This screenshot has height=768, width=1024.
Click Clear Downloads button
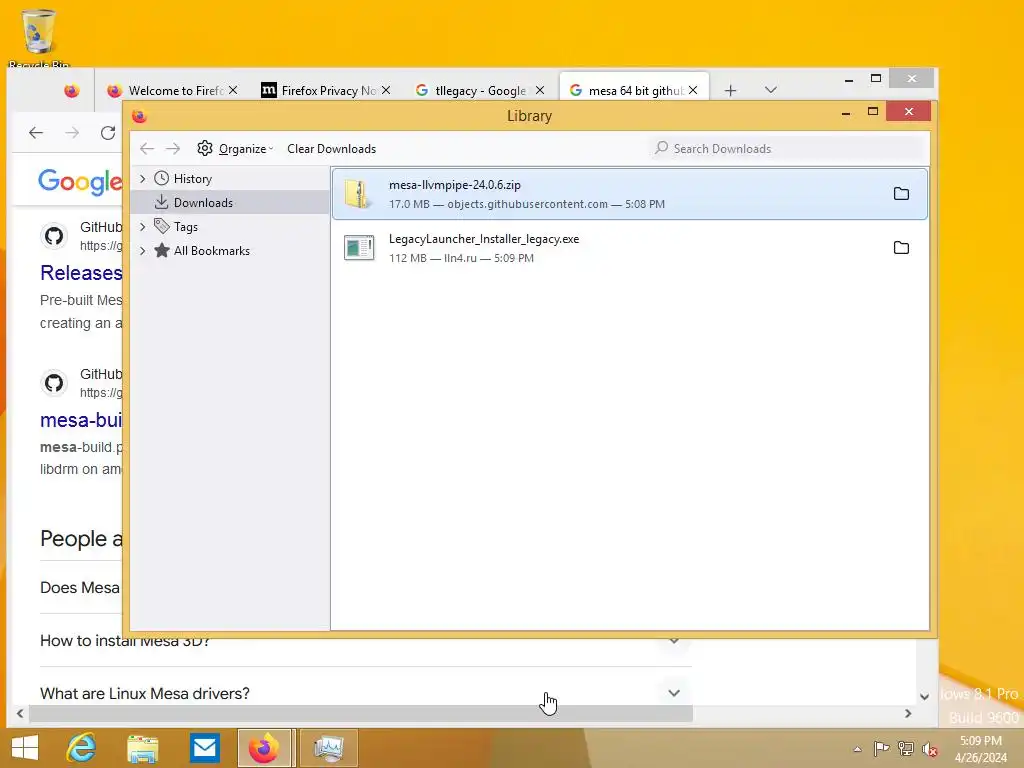[x=331, y=149]
